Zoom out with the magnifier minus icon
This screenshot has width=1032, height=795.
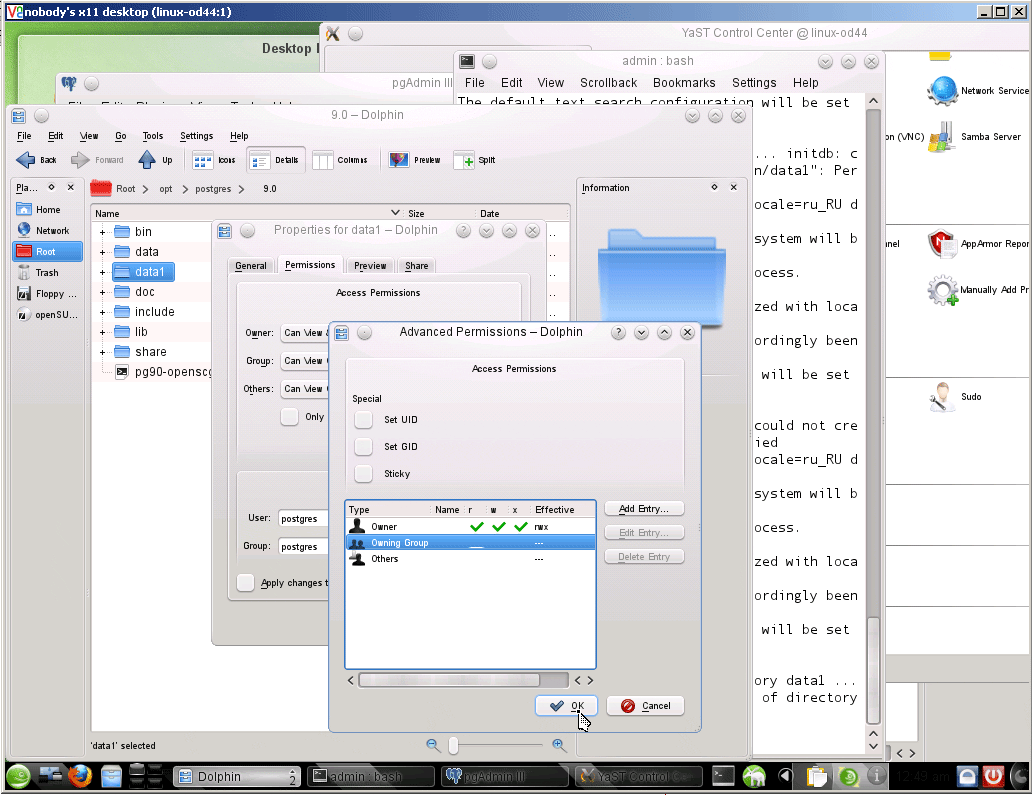(432, 745)
